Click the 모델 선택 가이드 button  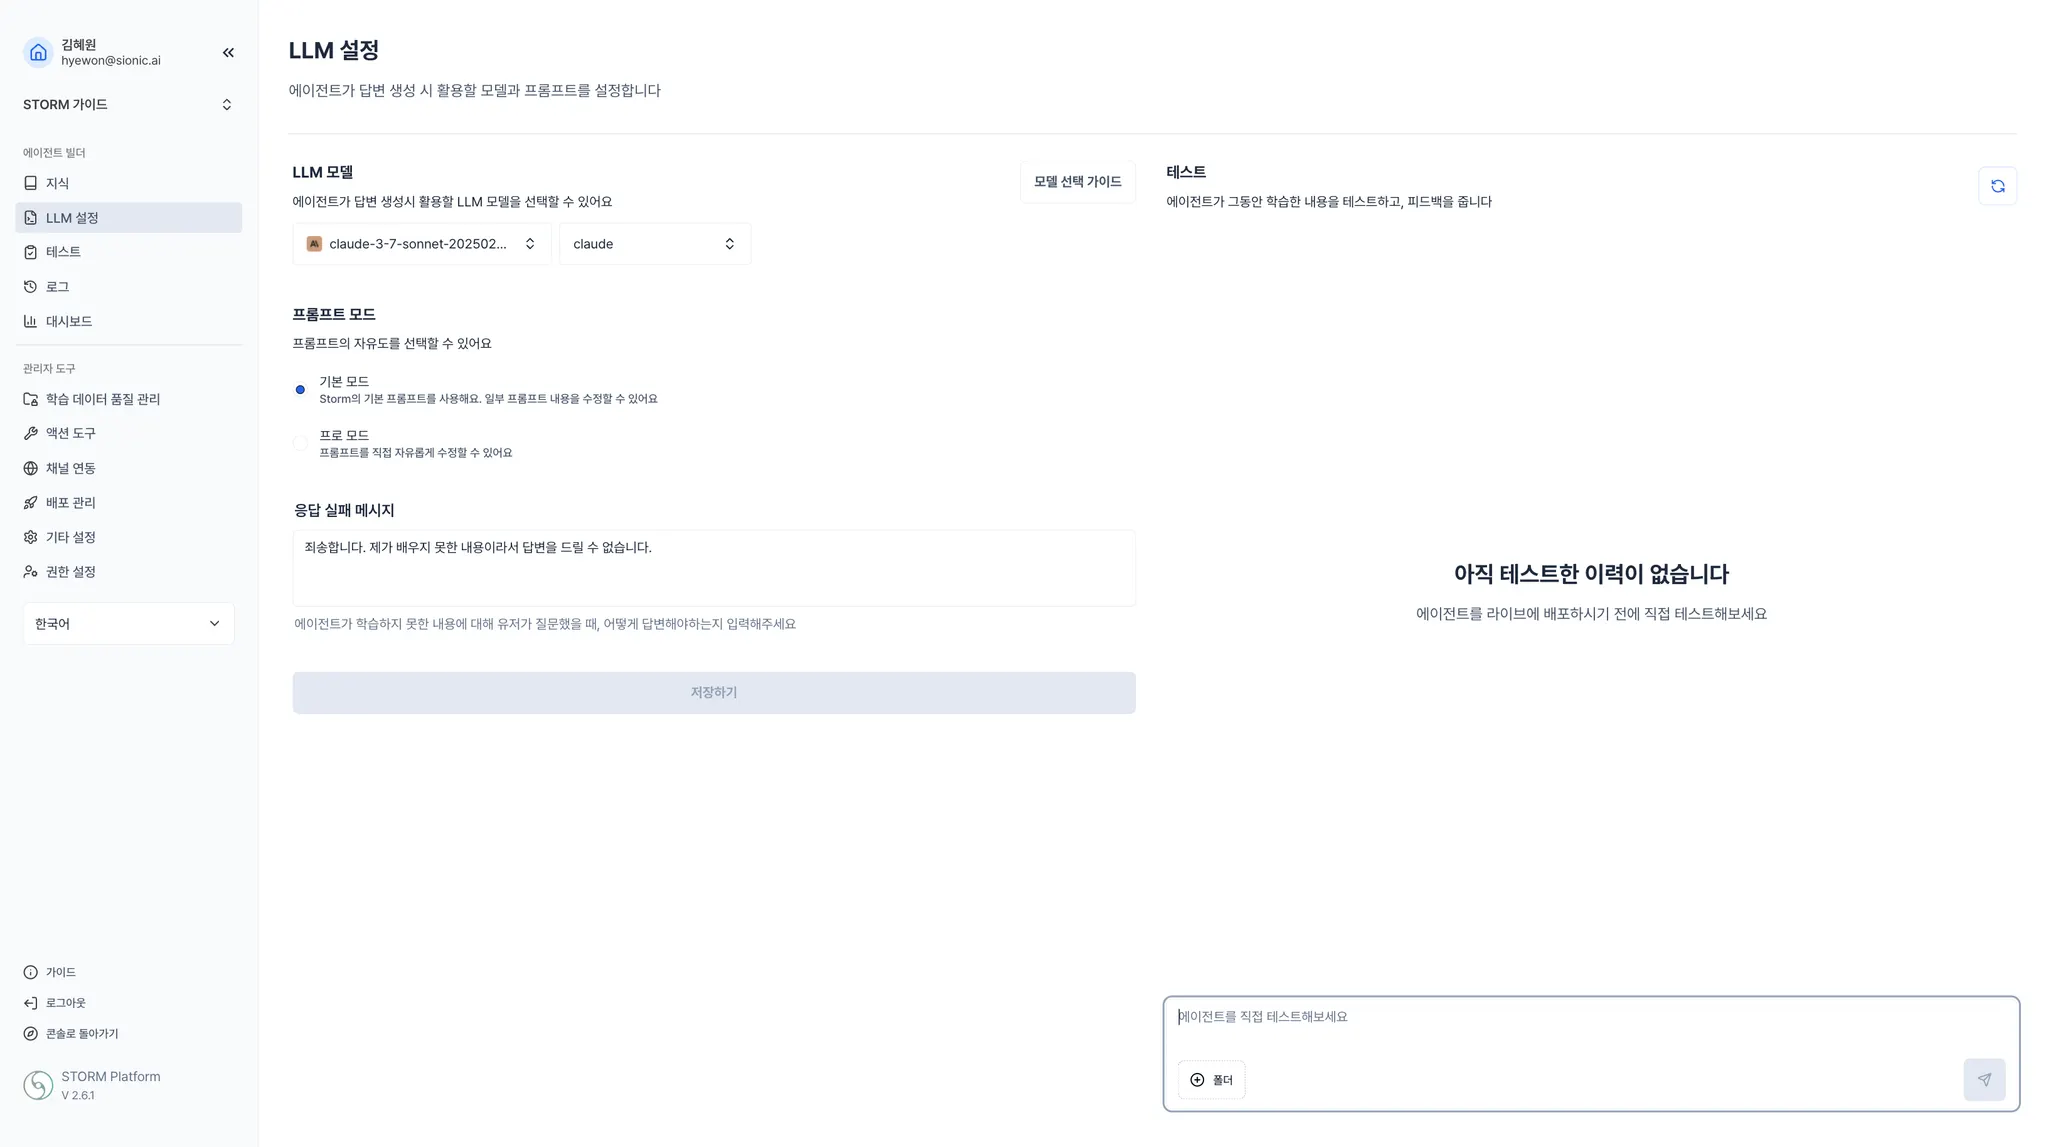(x=1077, y=182)
